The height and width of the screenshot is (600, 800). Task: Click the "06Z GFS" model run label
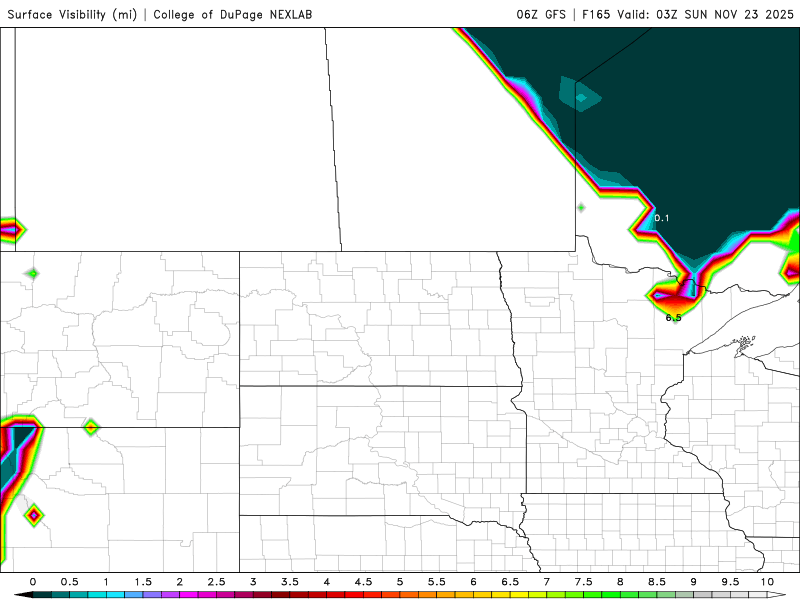point(541,14)
